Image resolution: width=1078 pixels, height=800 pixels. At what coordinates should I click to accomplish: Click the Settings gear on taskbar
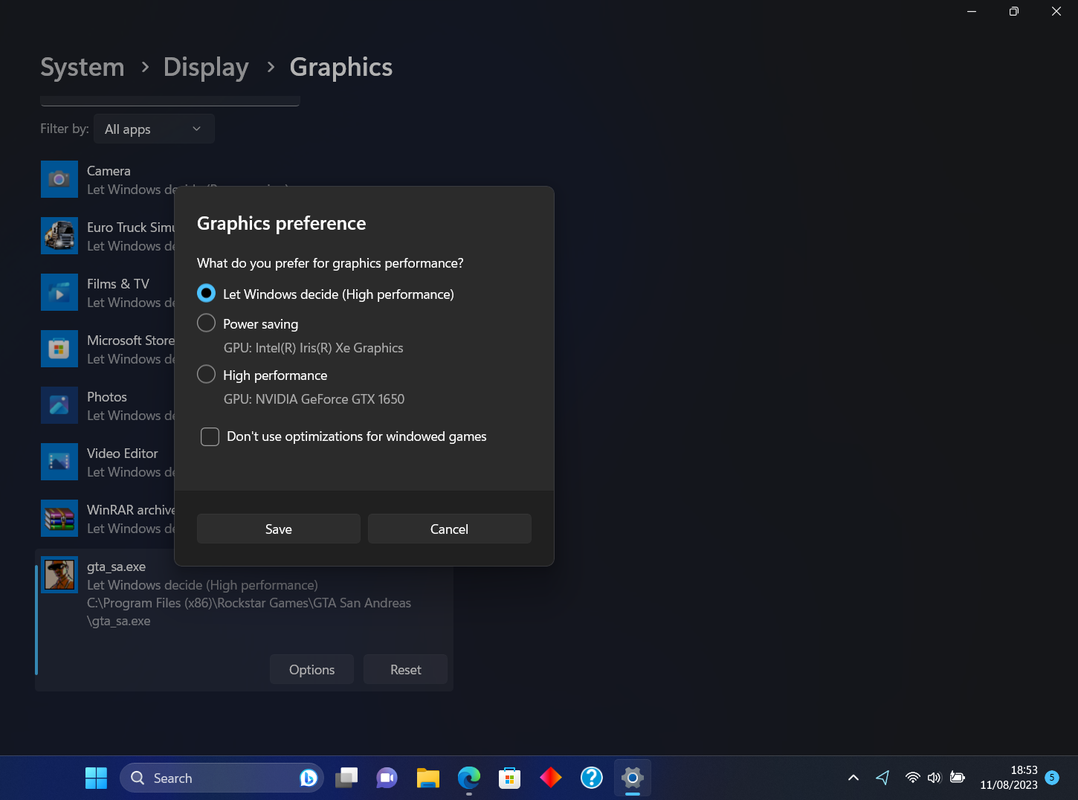[632, 778]
